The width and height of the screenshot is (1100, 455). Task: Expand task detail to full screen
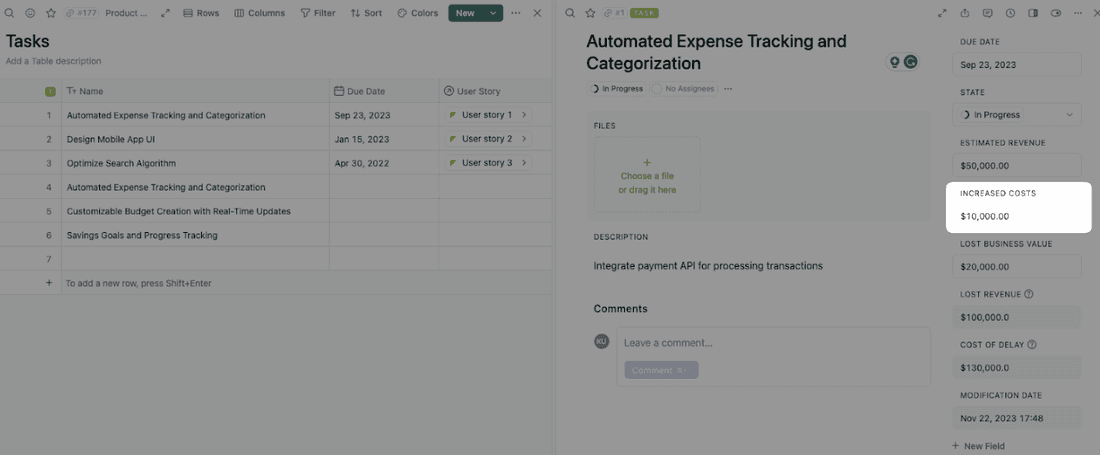(942, 13)
